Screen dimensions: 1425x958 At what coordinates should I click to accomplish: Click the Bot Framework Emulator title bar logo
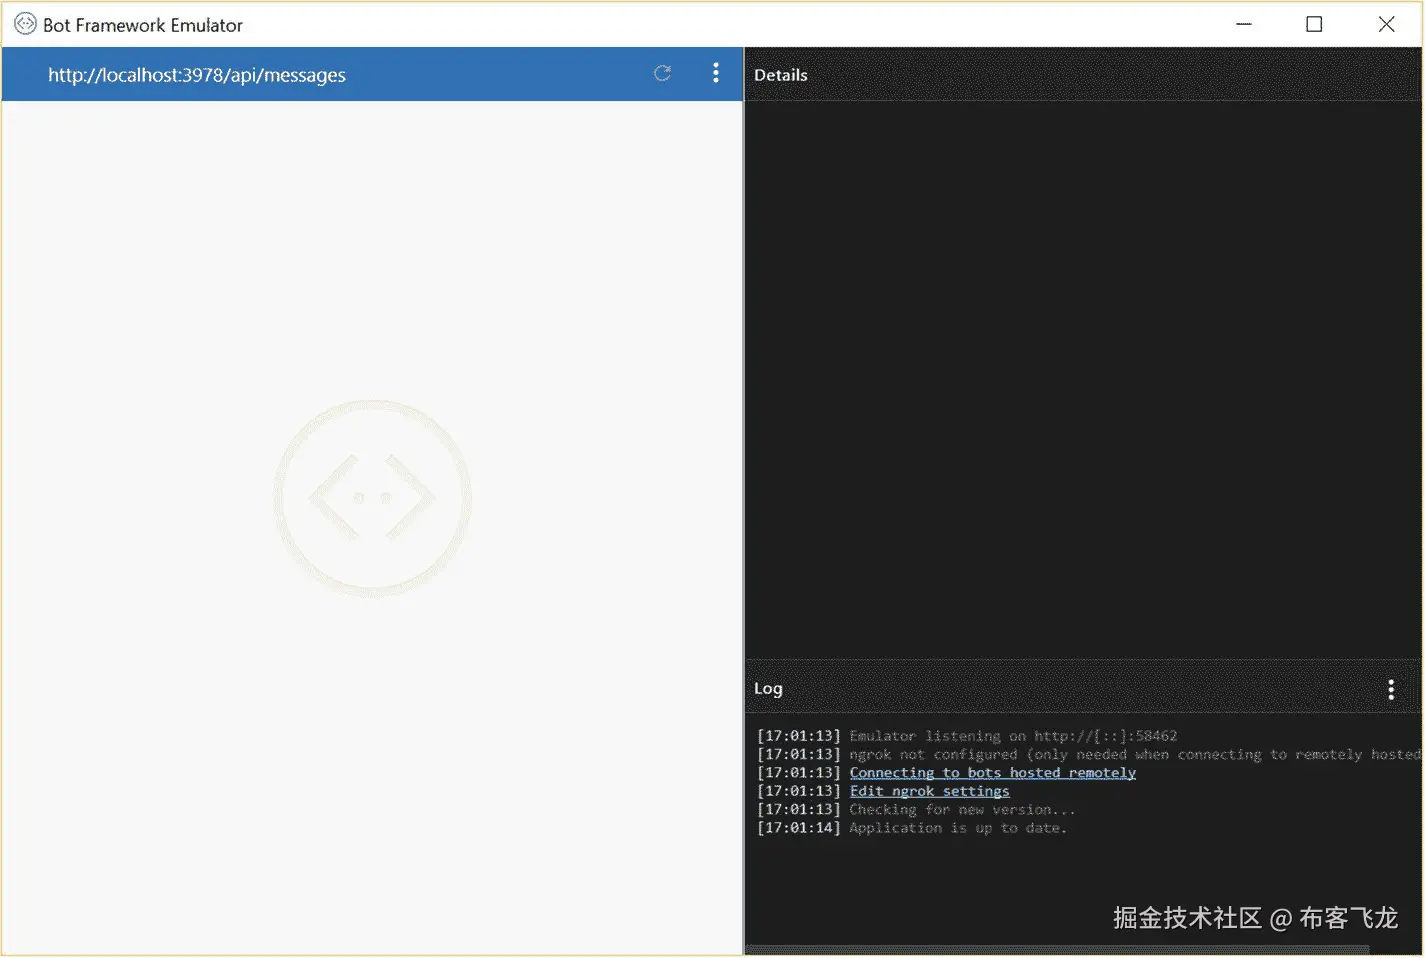(25, 24)
